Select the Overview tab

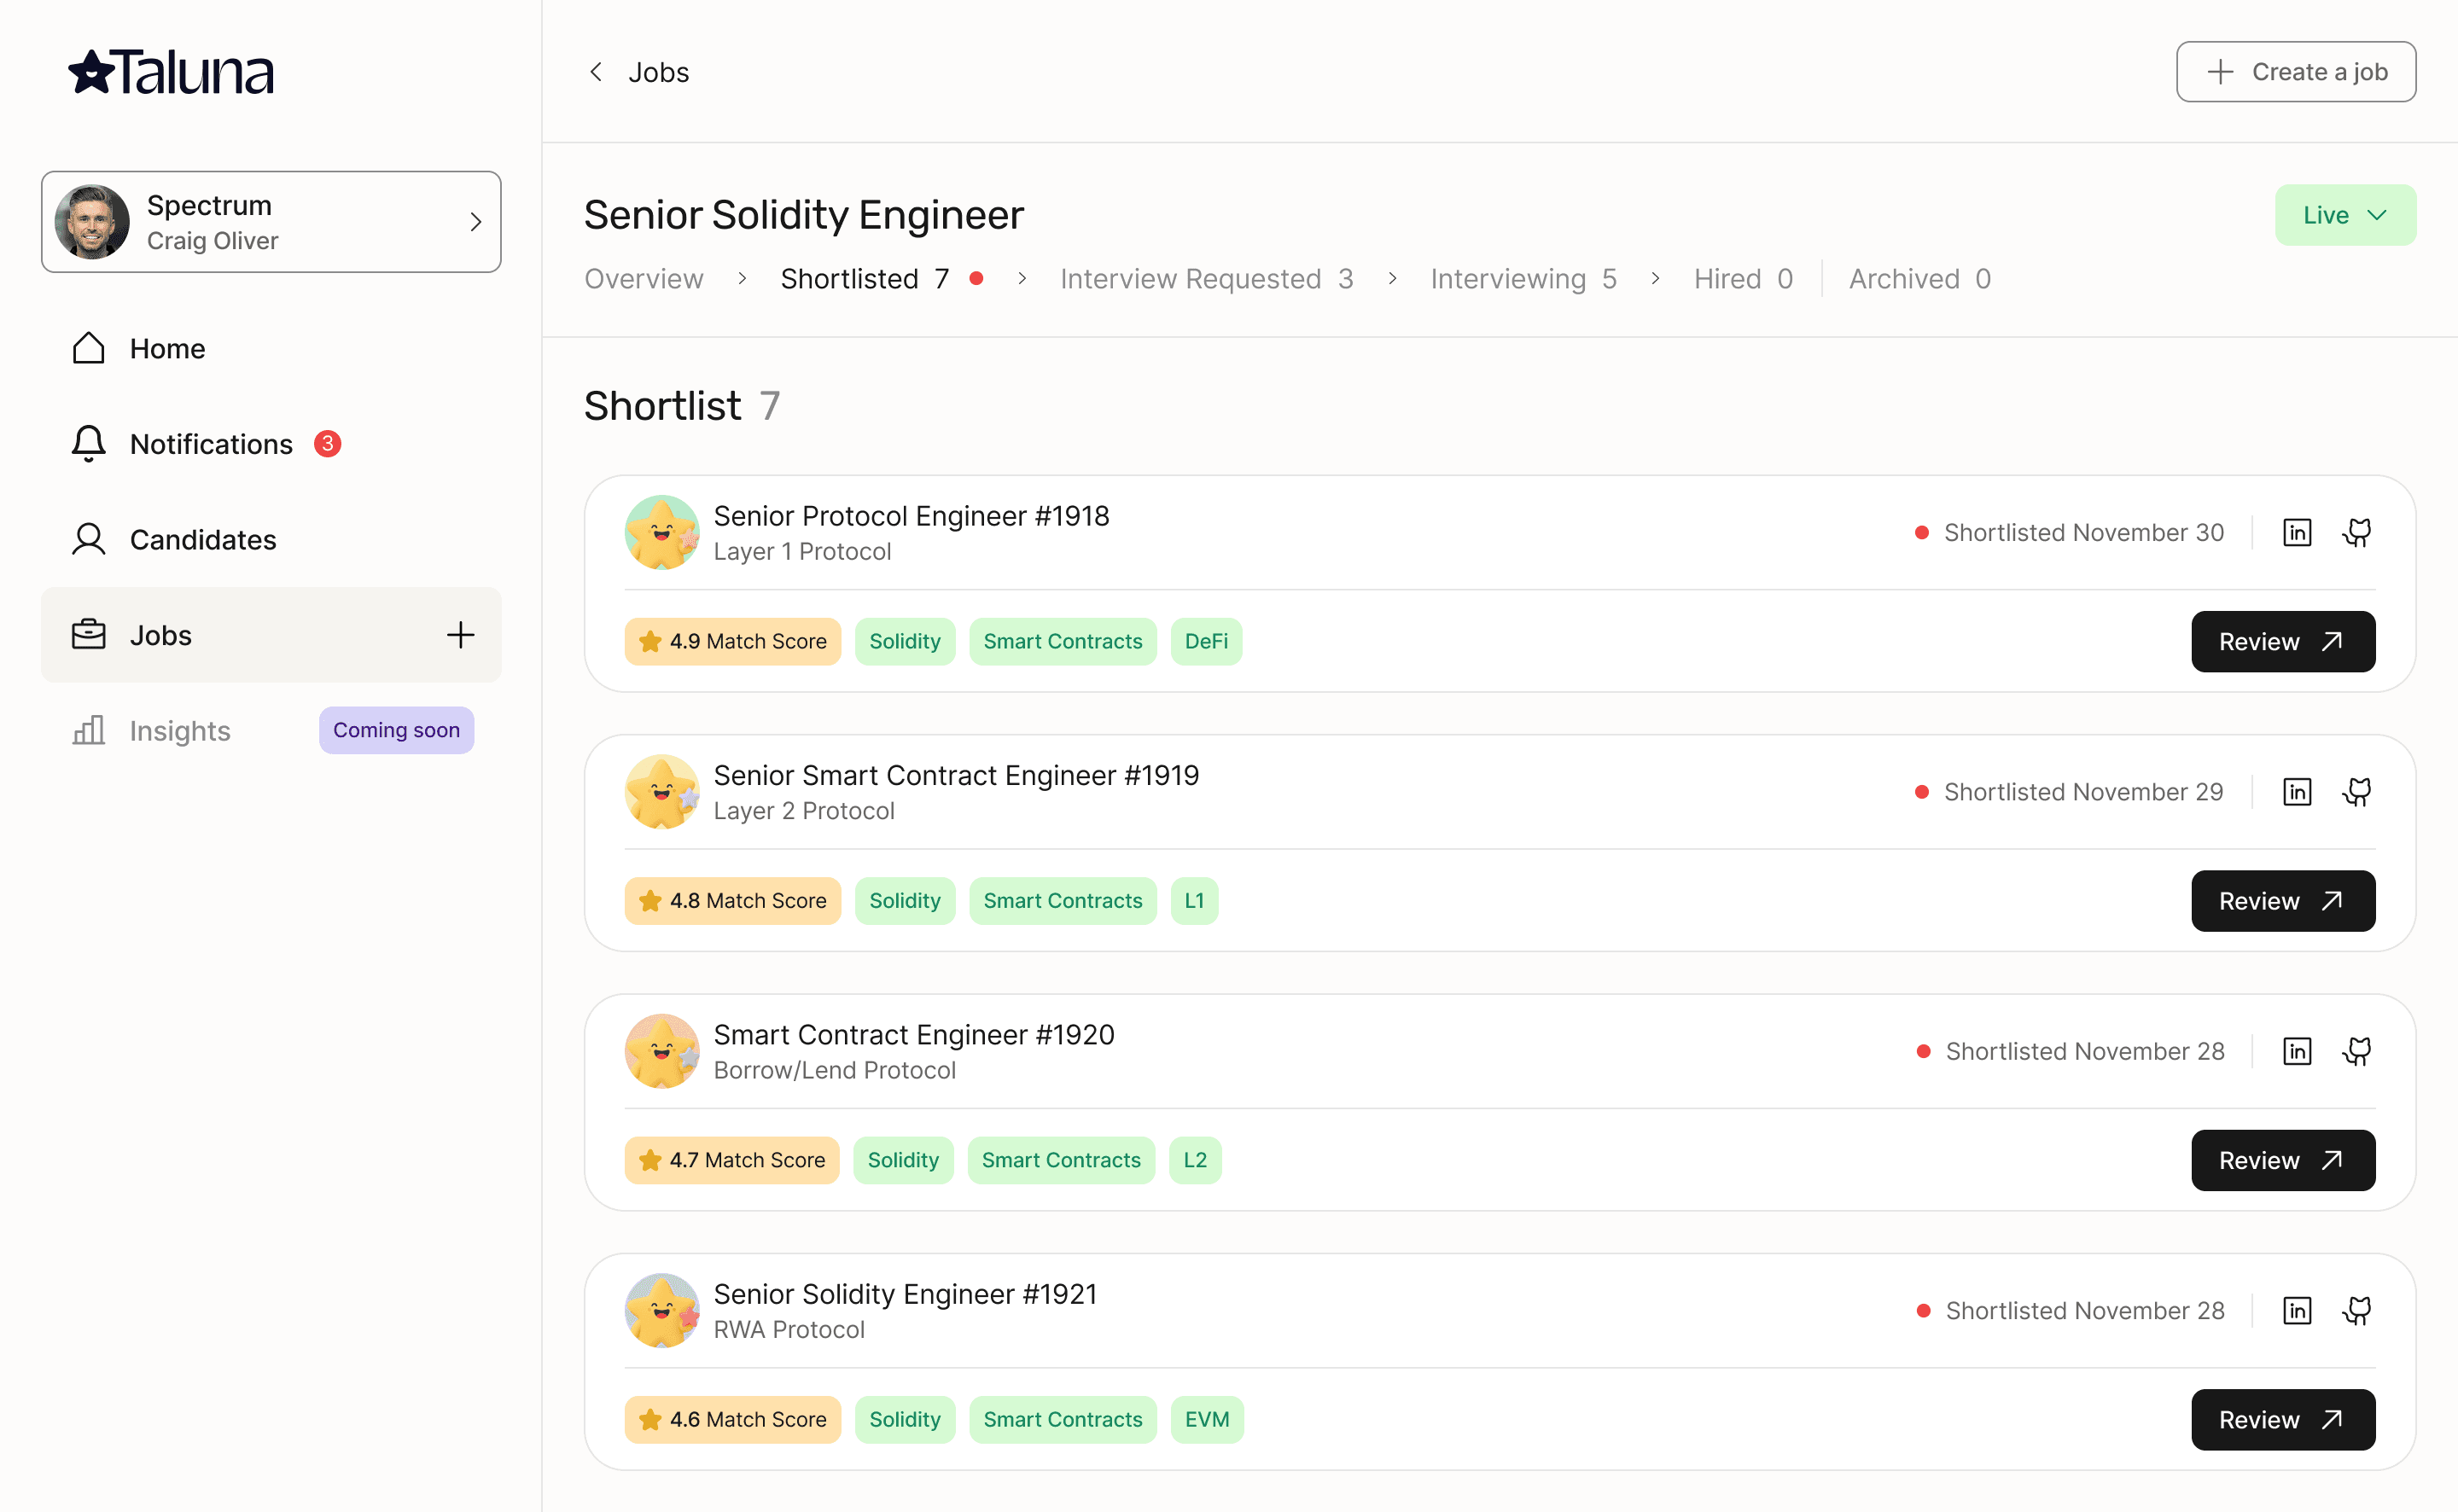(x=644, y=279)
